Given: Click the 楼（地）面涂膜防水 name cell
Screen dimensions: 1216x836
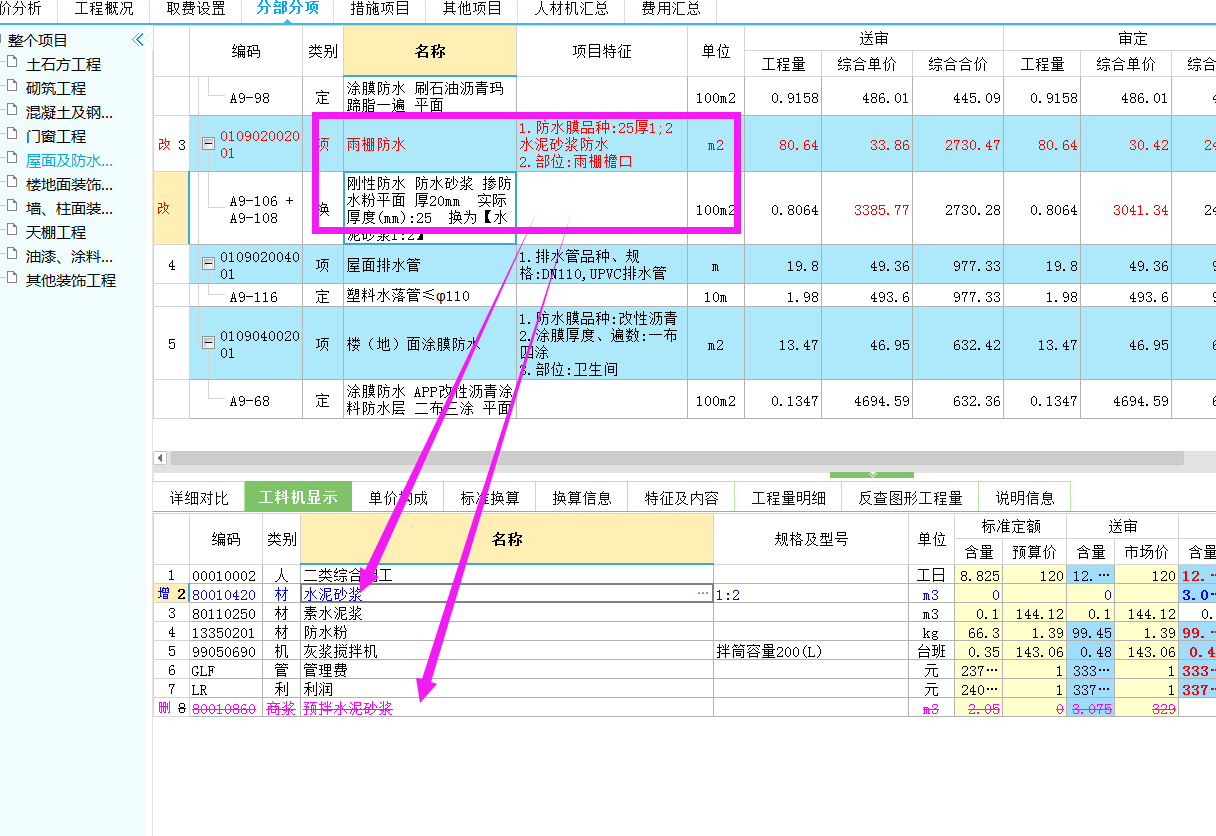Looking at the screenshot, I should tap(429, 344).
